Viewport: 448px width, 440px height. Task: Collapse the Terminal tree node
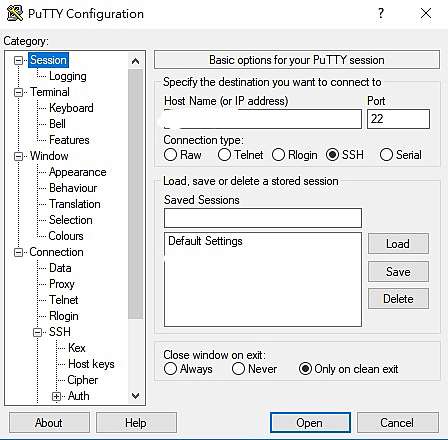pyautogui.click(x=19, y=92)
